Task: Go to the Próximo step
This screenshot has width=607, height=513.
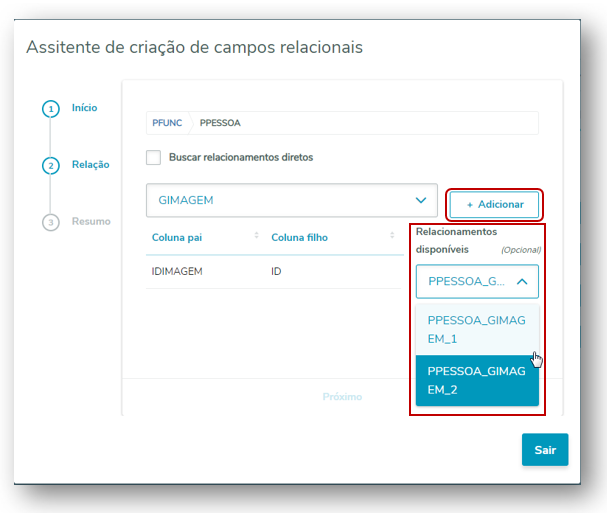Action: click(x=342, y=396)
